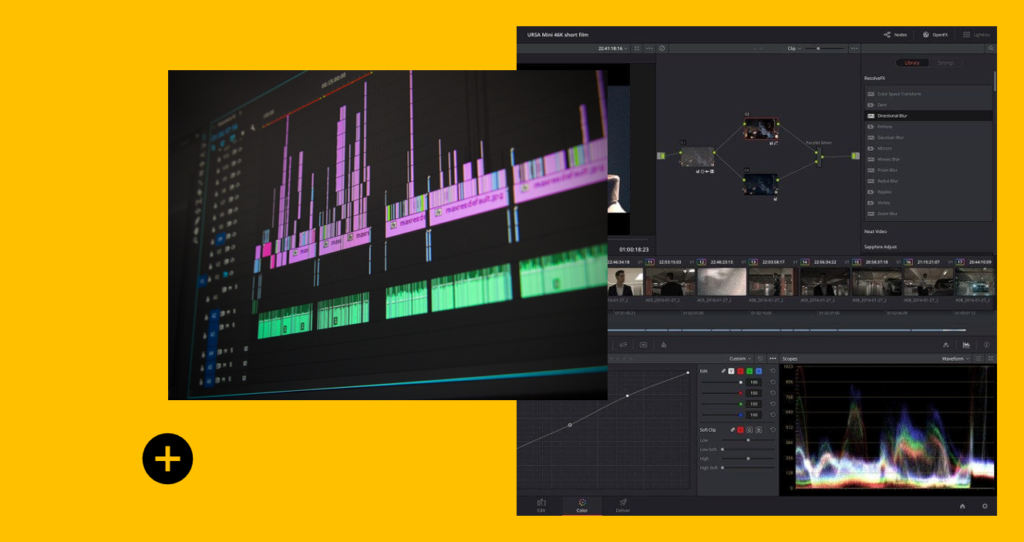This screenshot has height=542, width=1024.
Task: Reset the blue intensity slider row
Action: [773, 415]
